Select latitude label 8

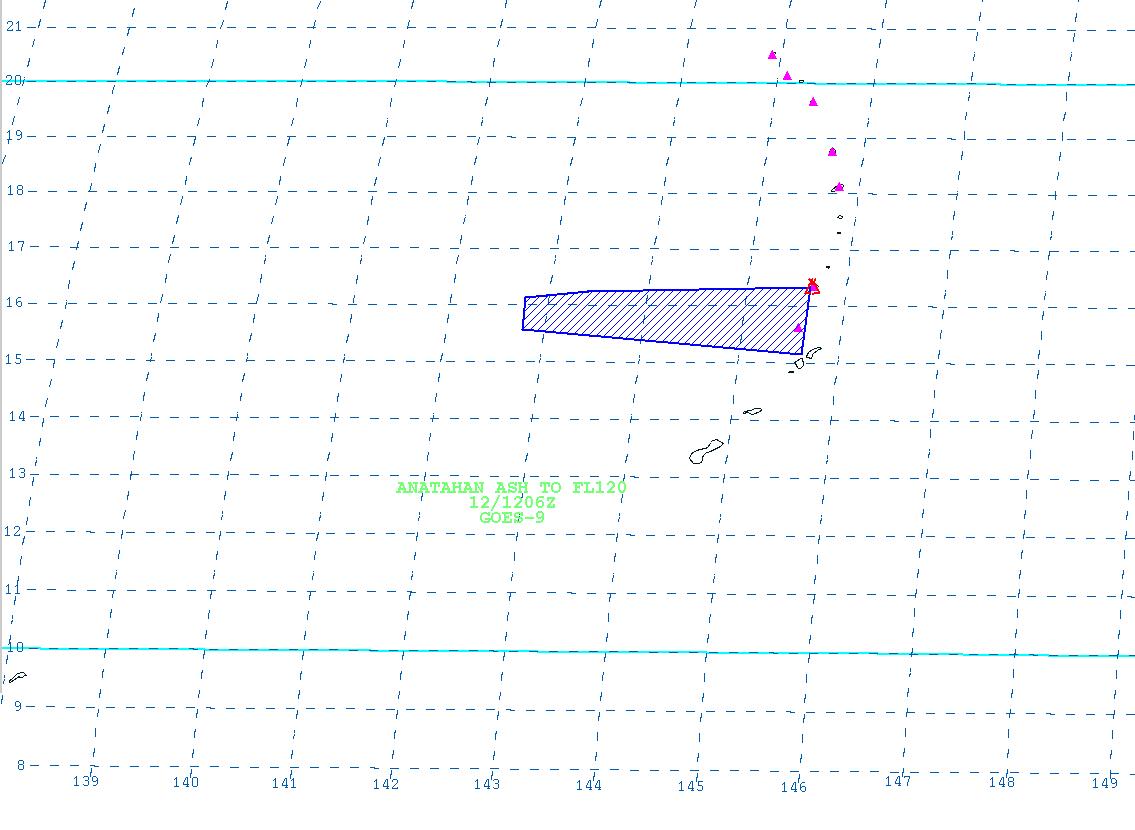click(x=21, y=765)
